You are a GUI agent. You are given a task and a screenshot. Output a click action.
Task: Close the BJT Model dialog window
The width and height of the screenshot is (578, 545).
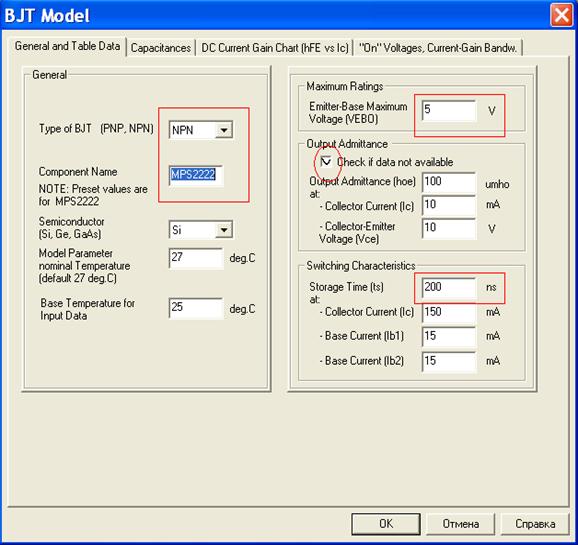[561, 15]
